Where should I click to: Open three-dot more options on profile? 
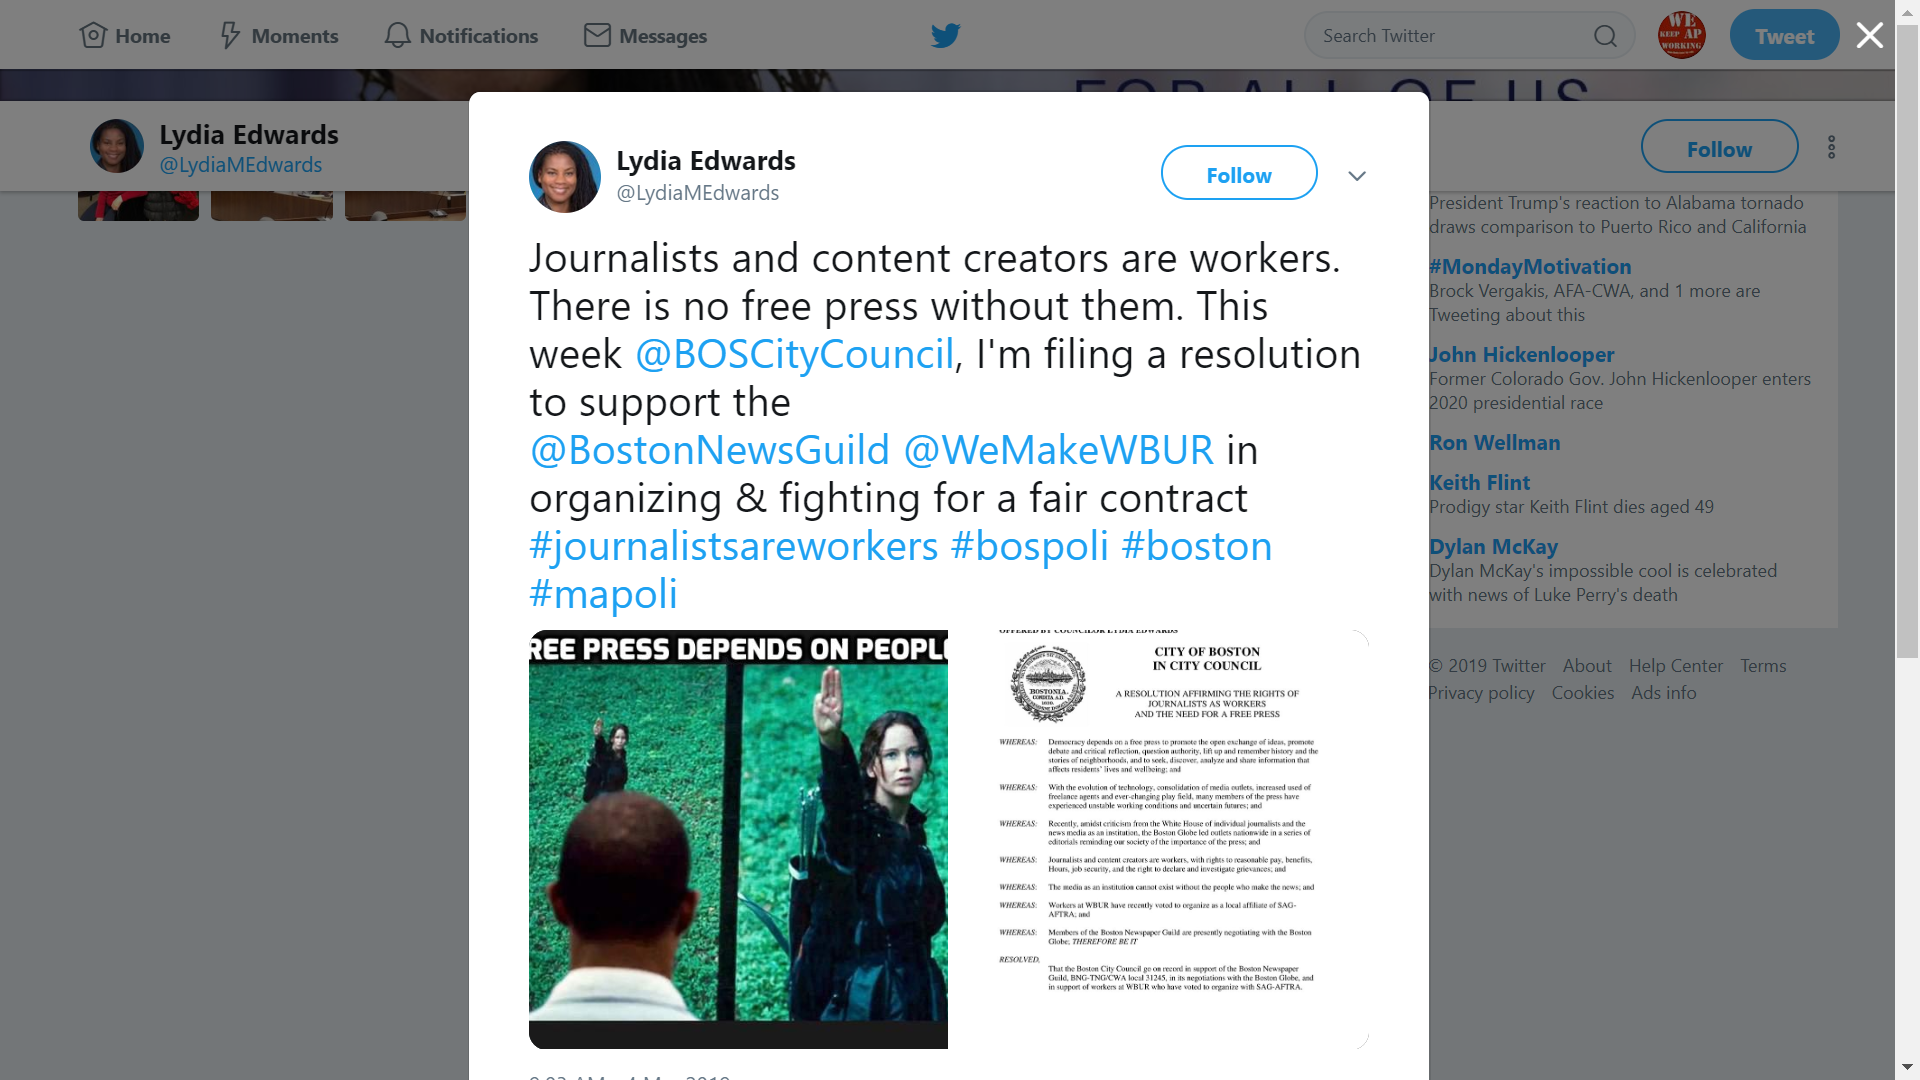point(1831,147)
